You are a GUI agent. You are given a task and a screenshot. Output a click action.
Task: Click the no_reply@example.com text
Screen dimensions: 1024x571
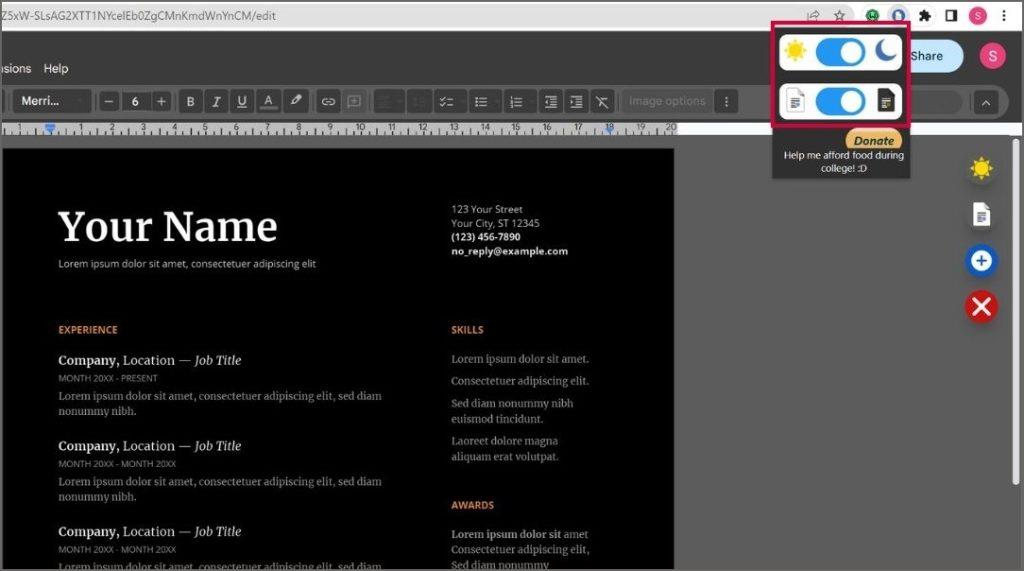(x=509, y=251)
